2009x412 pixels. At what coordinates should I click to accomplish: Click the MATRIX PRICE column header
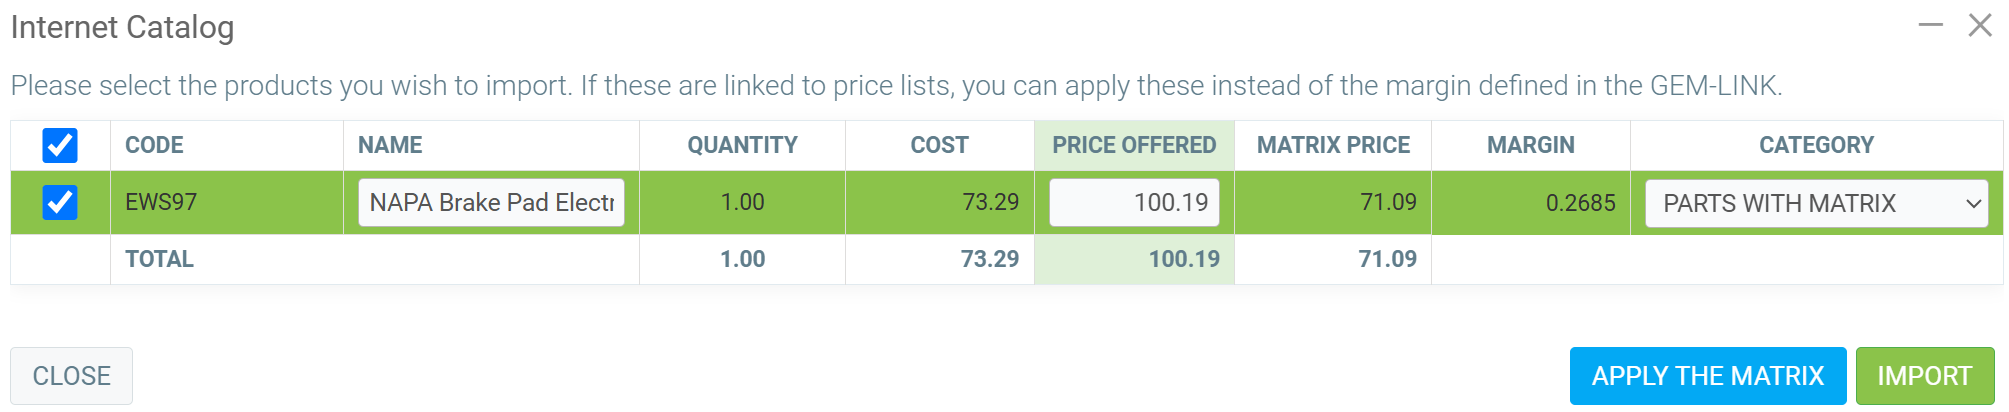(x=1333, y=146)
